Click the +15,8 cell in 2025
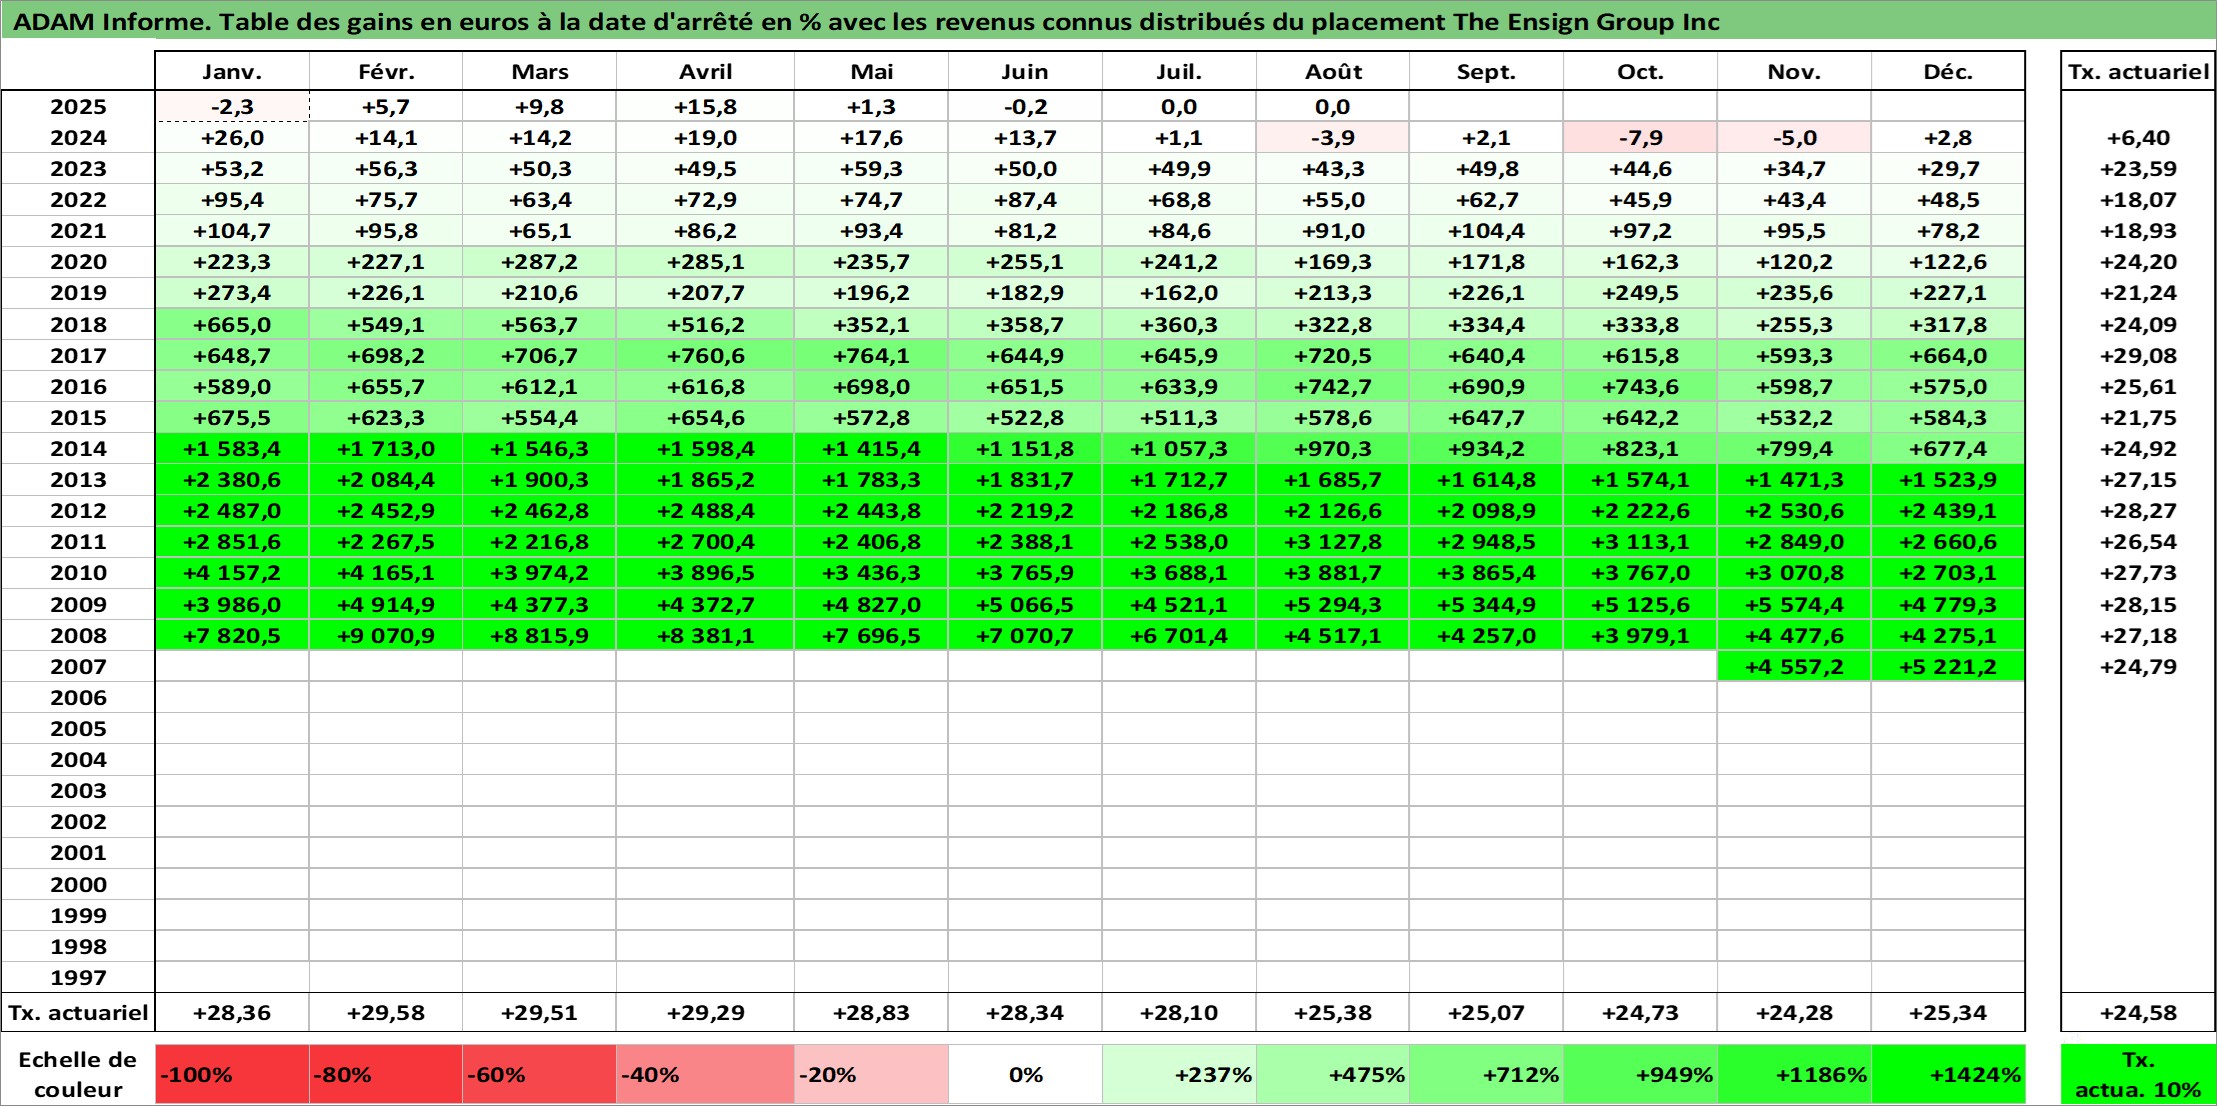 706,107
